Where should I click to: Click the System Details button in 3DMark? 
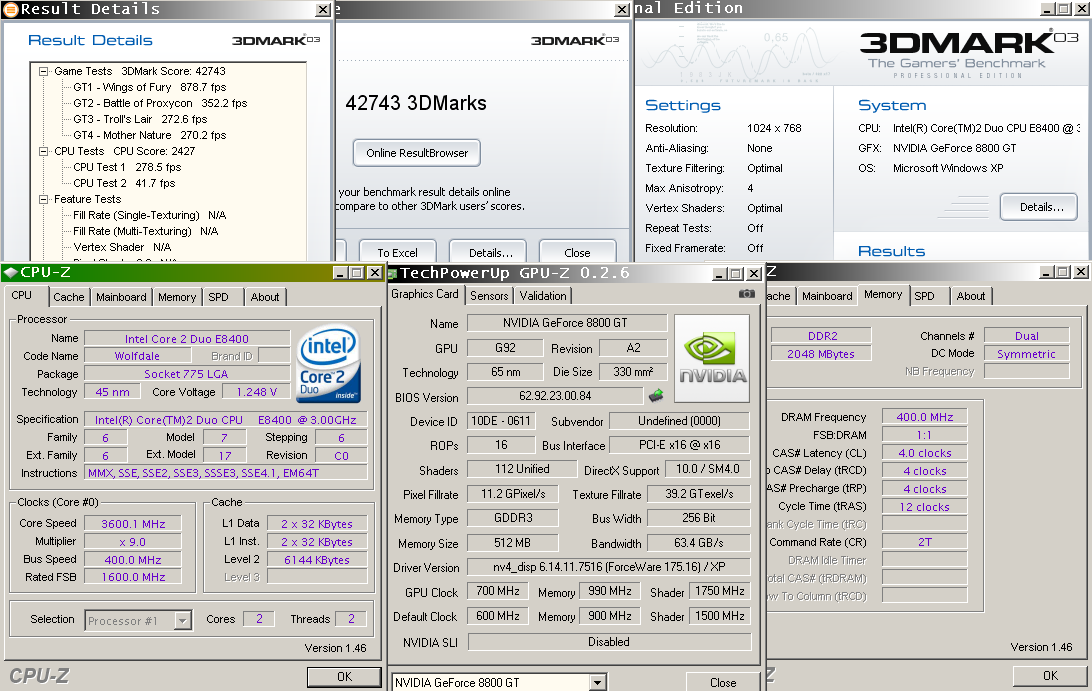1040,207
